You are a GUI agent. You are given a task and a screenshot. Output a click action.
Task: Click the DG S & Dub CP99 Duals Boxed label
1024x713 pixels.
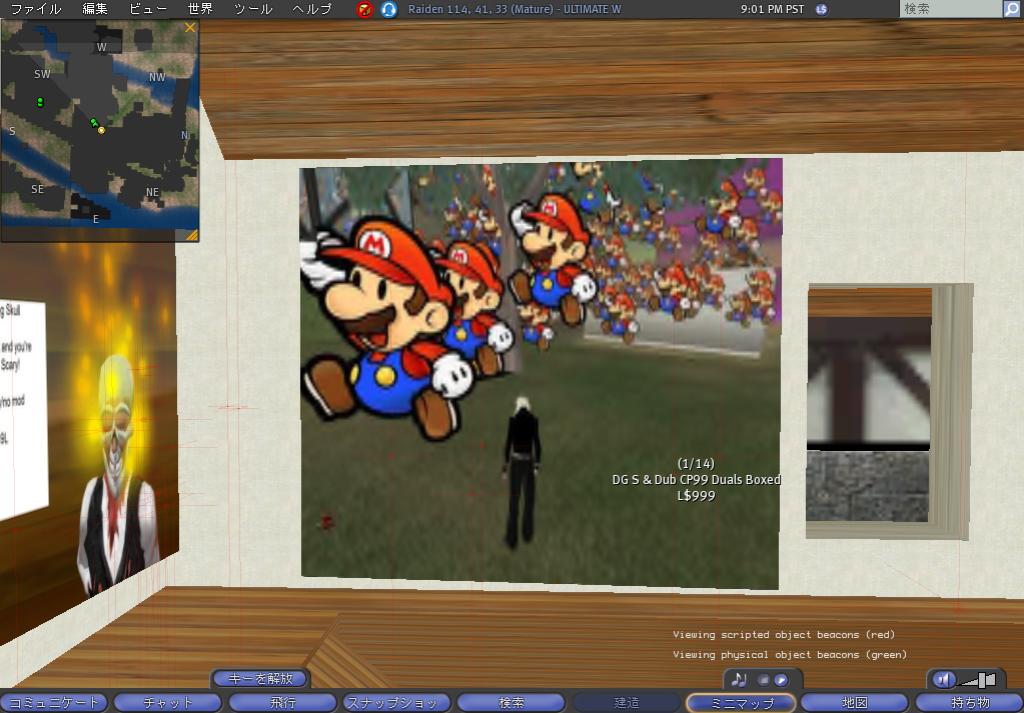[696, 479]
